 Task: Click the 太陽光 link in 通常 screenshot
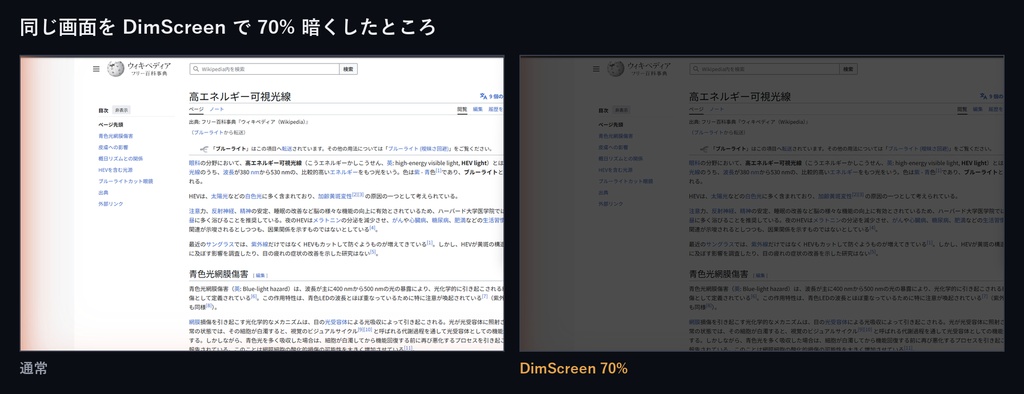coord(218,196)
